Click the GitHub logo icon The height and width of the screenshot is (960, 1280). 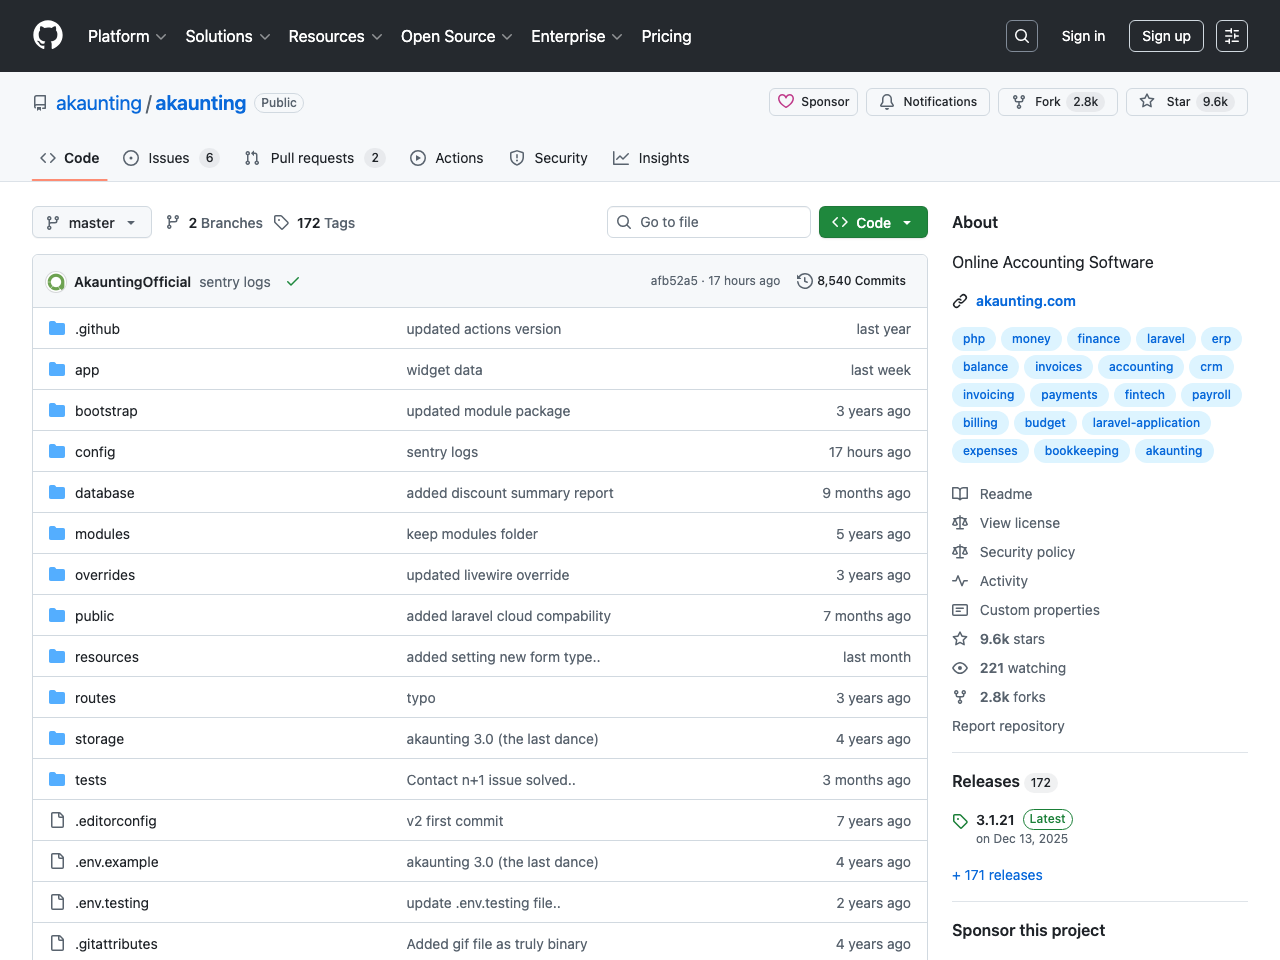[x=48, y=36]
